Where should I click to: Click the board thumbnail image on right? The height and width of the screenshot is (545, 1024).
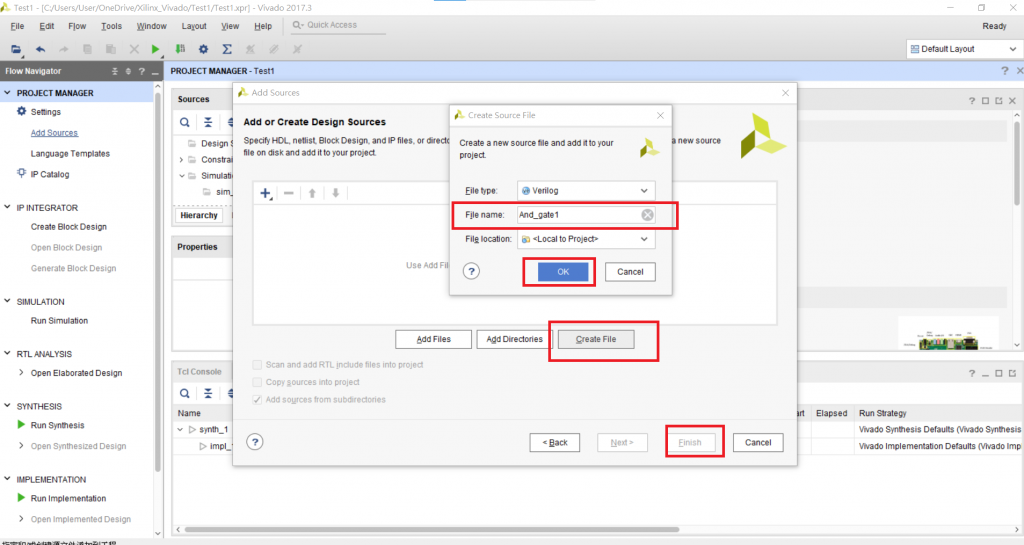948,333
